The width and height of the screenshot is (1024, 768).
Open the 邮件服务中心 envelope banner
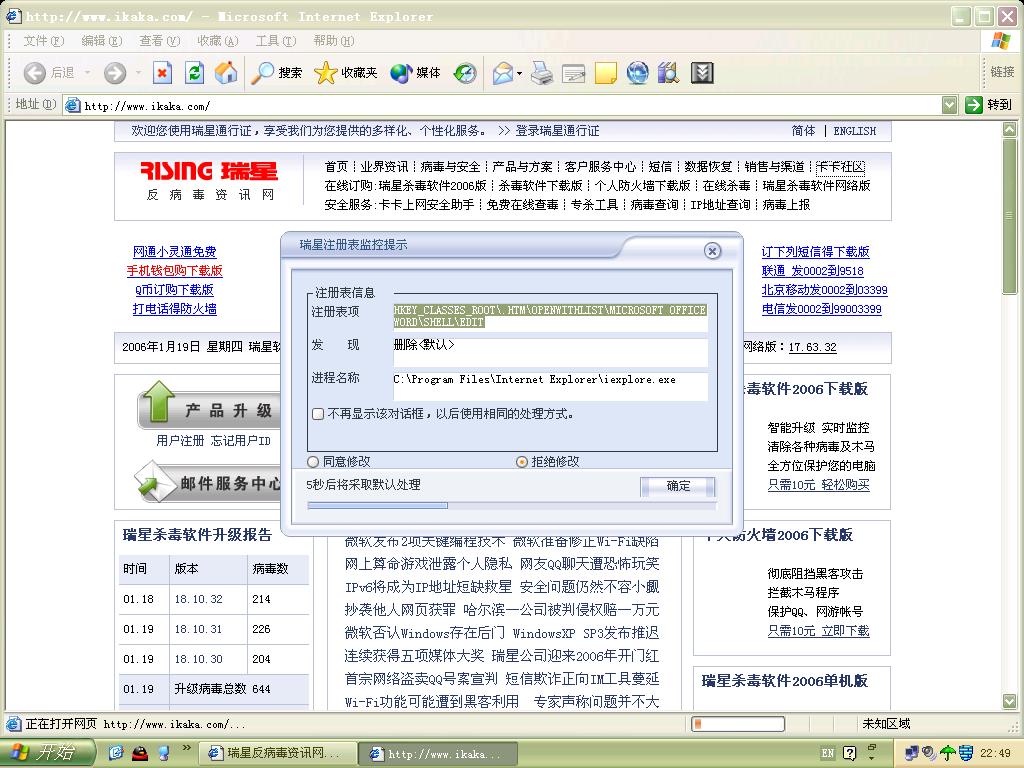point(208,483)
